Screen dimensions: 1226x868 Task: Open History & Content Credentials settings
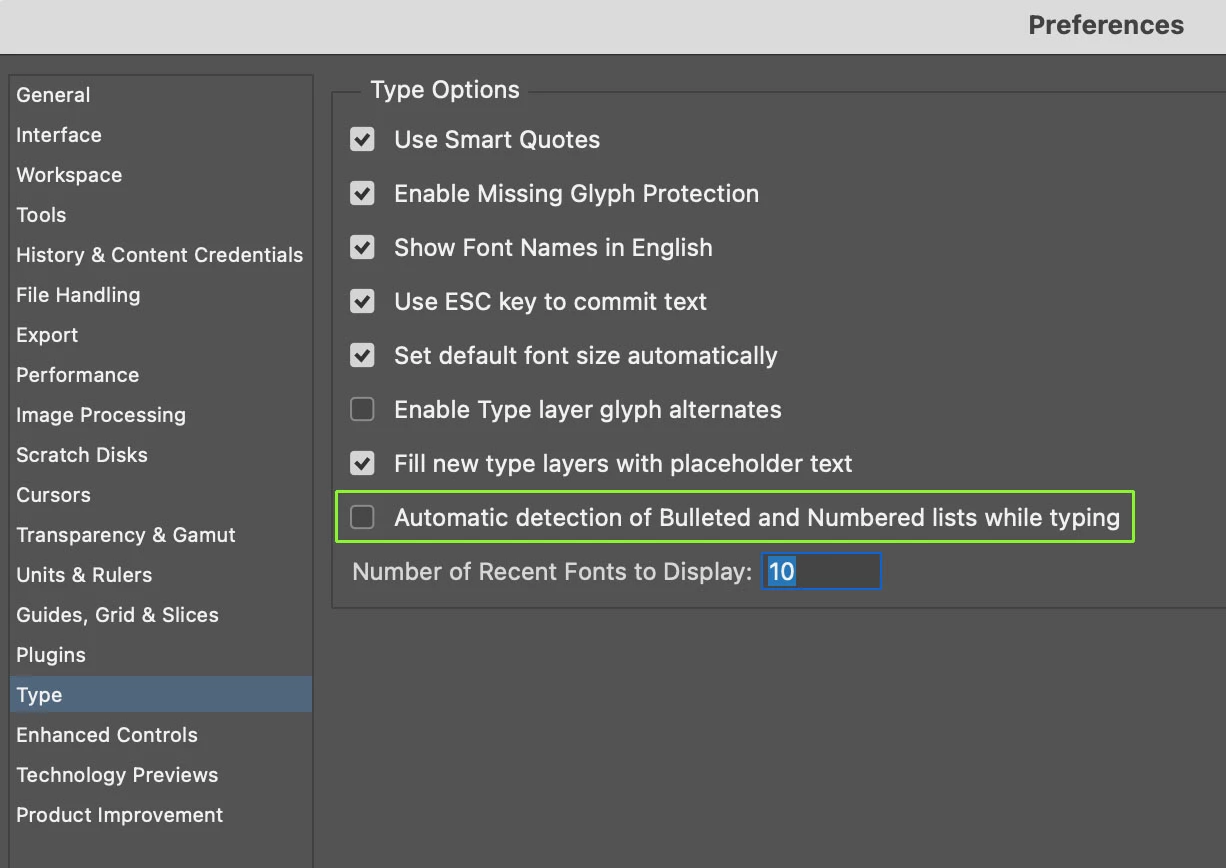[x=159, y=255]
